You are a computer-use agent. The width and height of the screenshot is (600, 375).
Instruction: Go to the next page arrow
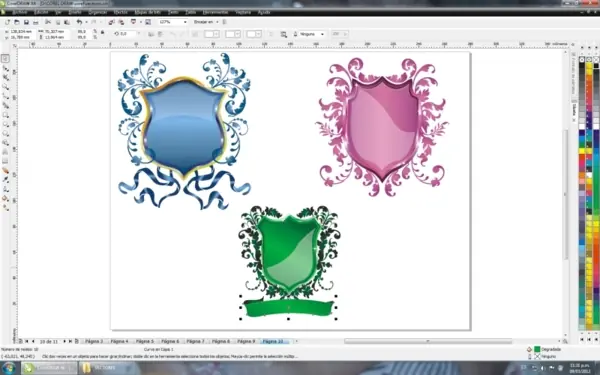(64, 341)
